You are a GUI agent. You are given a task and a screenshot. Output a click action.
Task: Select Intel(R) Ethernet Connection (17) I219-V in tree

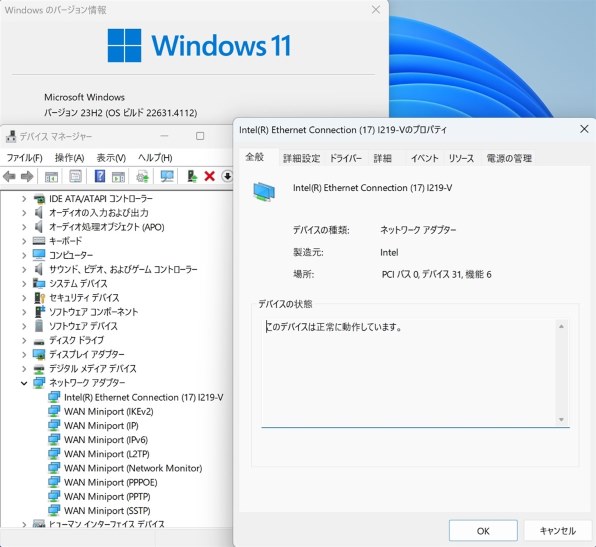click(x=144, y=397)
